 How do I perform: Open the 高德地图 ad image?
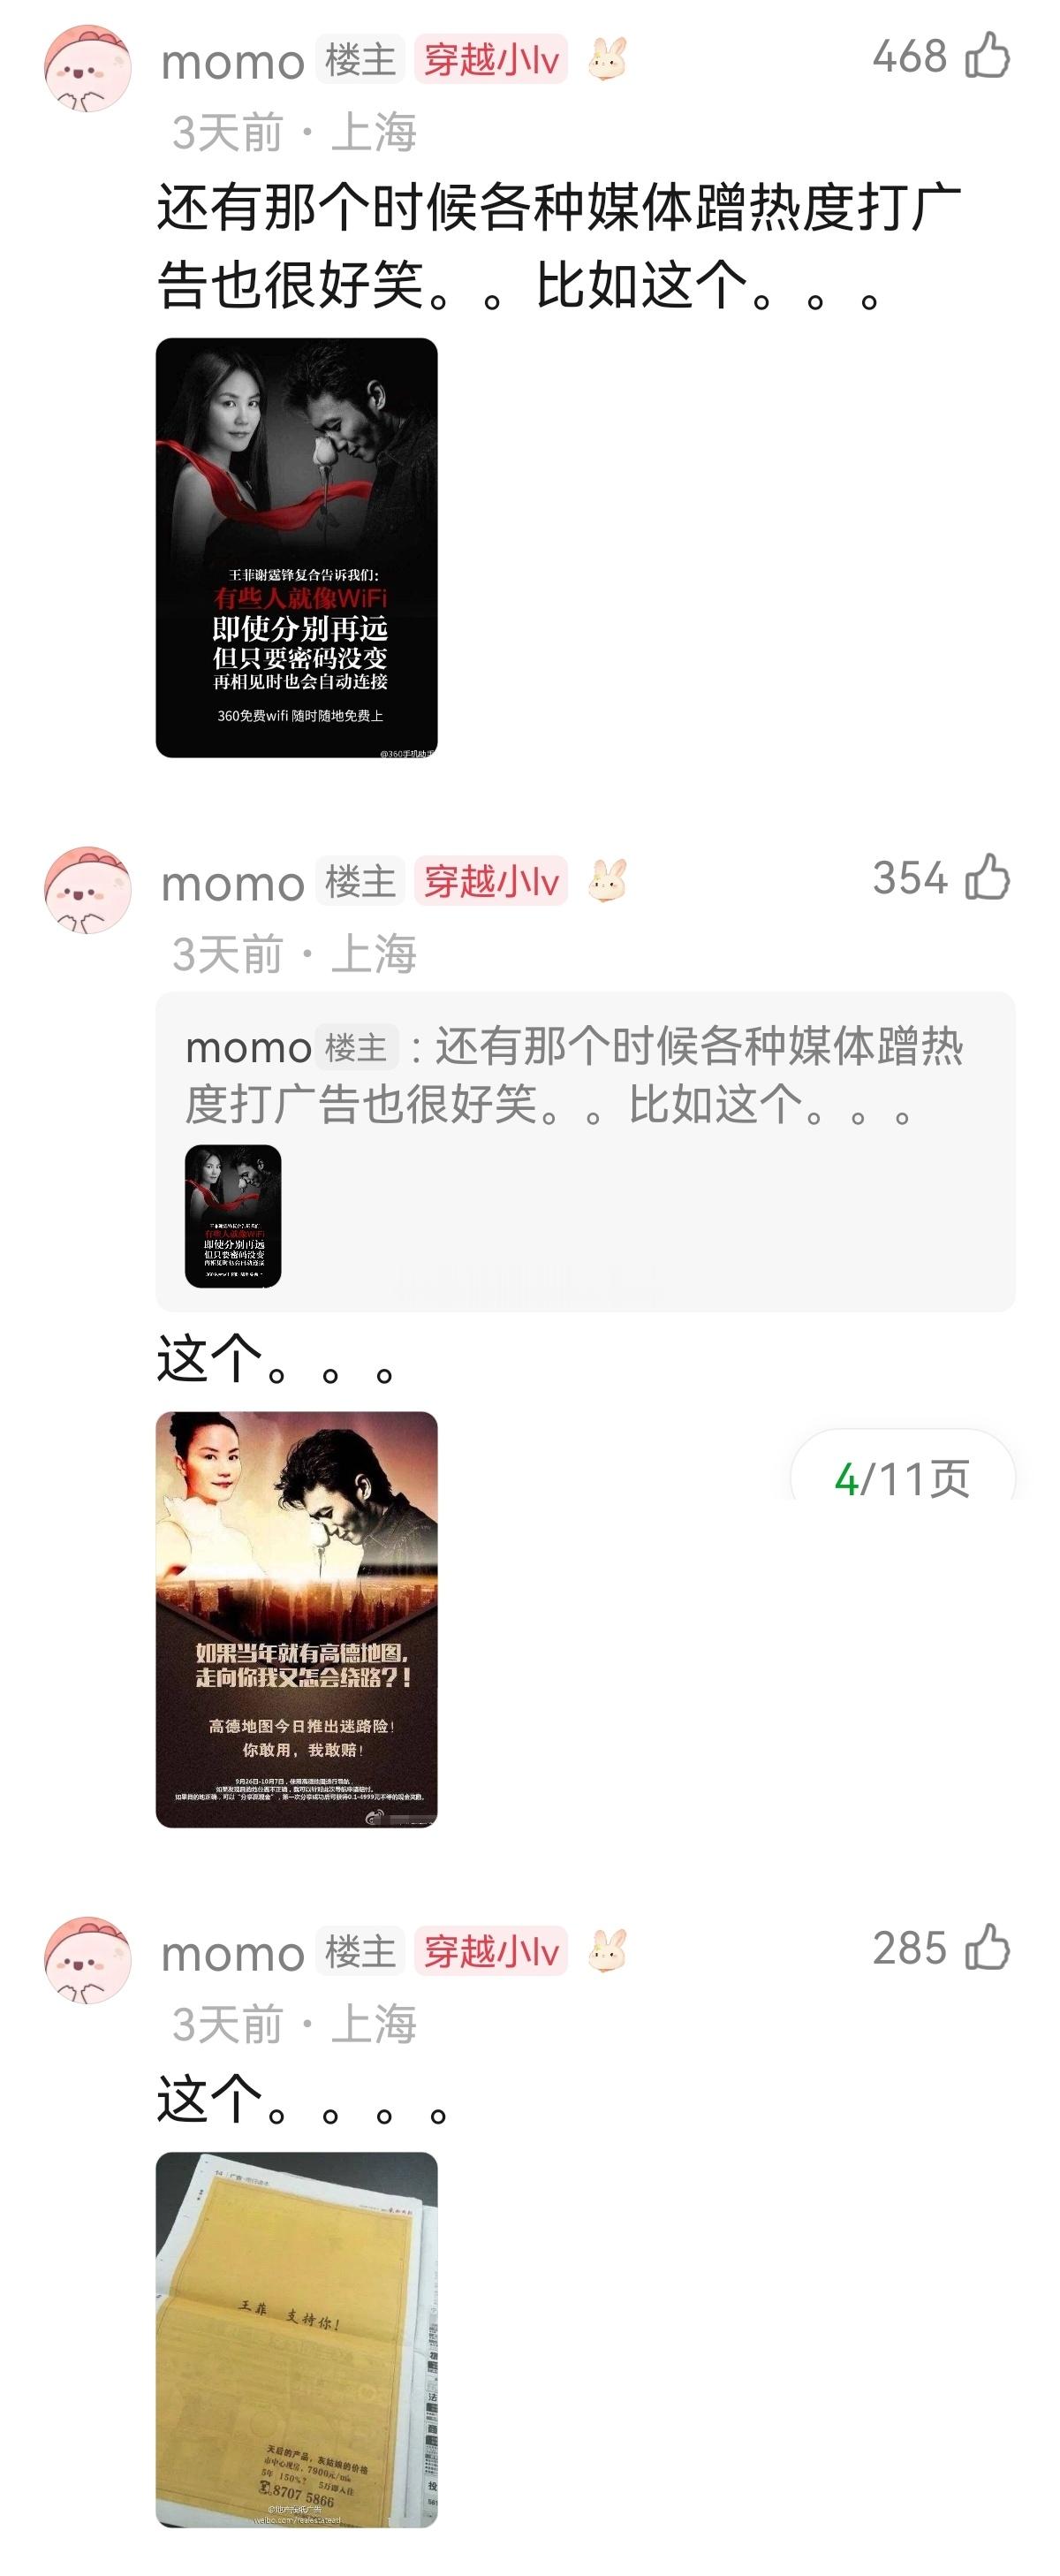[x=297, y=1619]
